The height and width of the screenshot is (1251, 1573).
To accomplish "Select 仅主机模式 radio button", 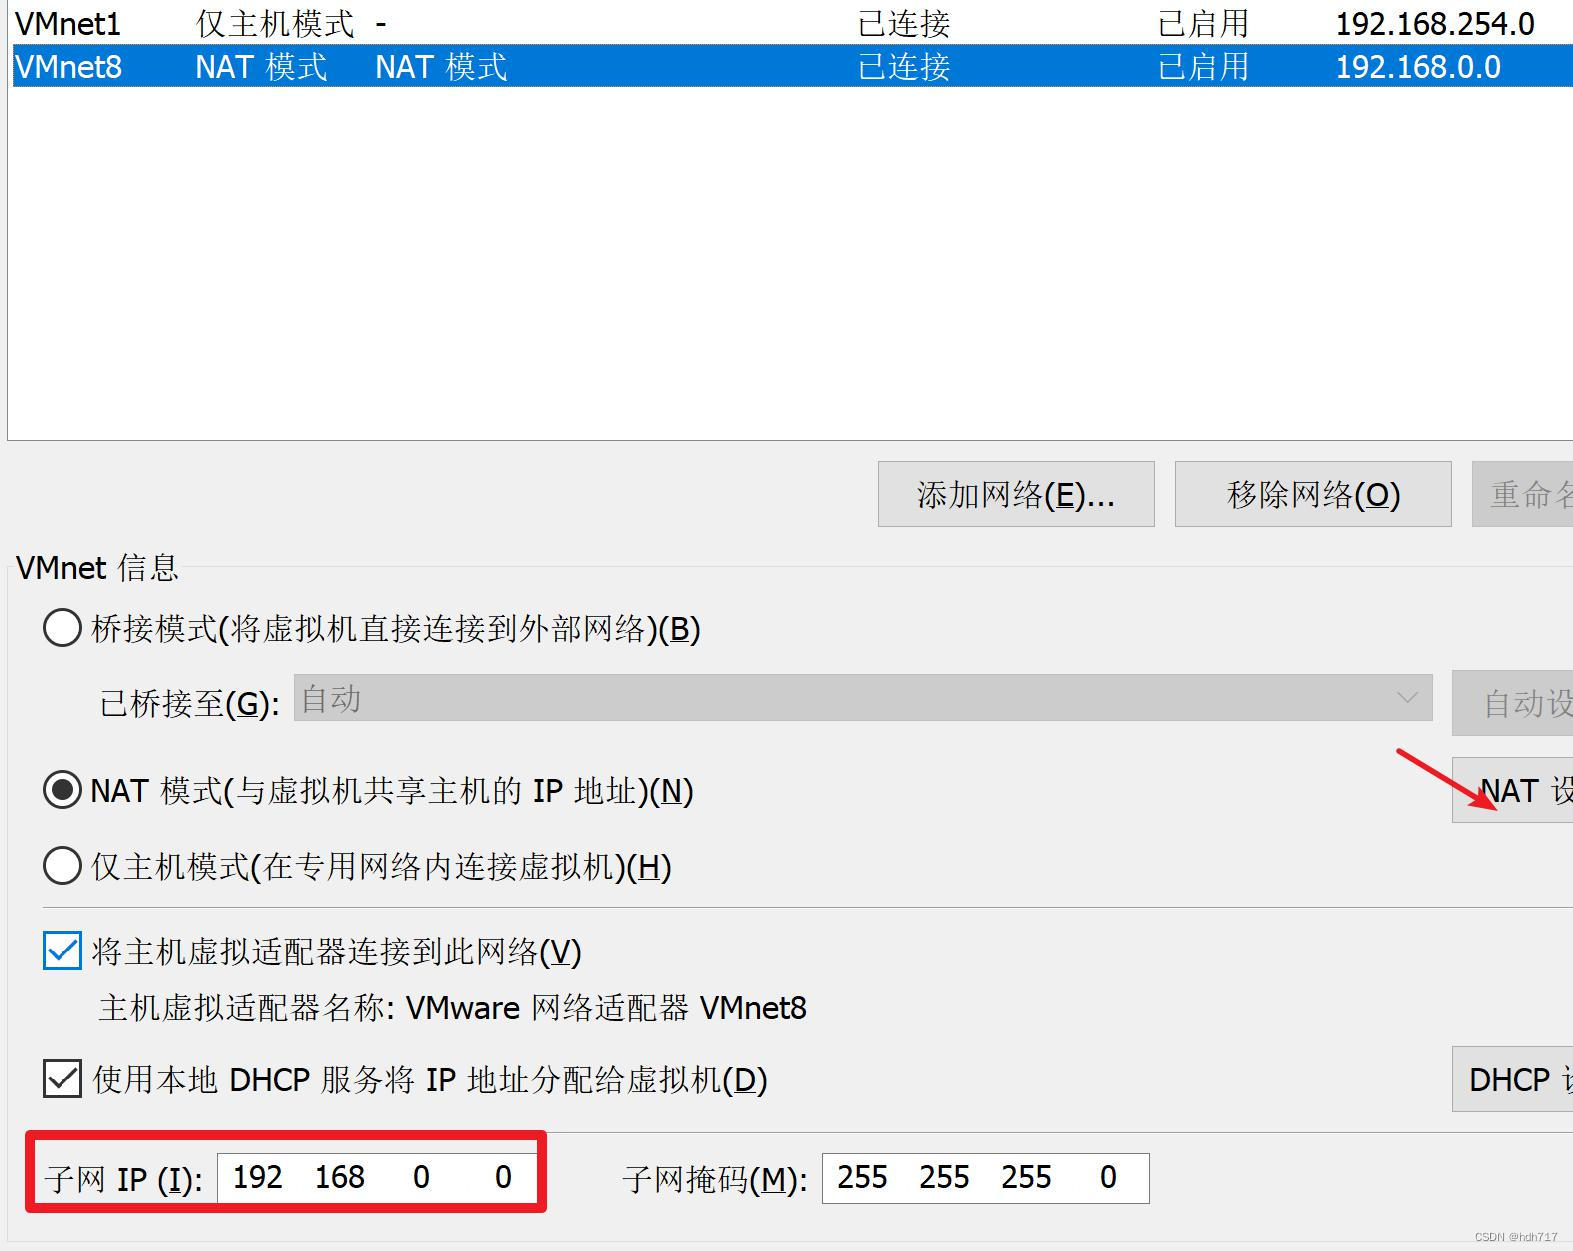I will pos(62,865).
